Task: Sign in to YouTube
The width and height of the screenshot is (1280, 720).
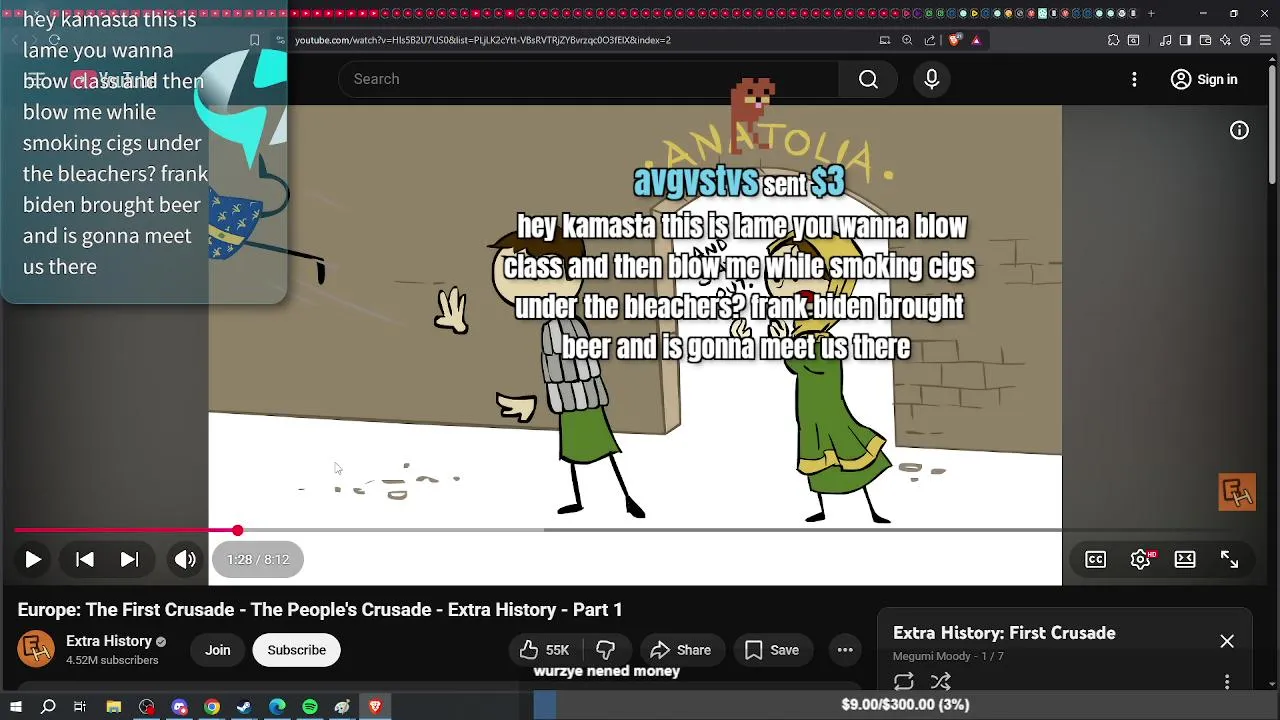Action: tap(1204, 79)
